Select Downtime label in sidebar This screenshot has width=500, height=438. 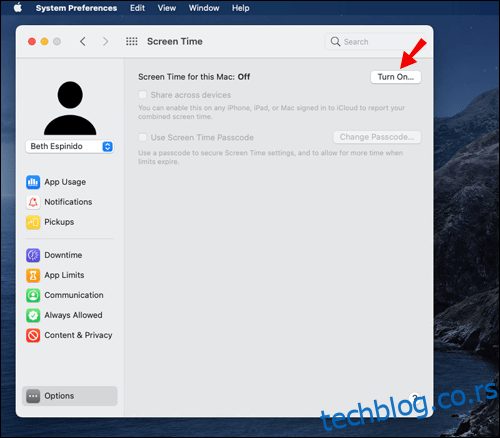pos(63,255)
